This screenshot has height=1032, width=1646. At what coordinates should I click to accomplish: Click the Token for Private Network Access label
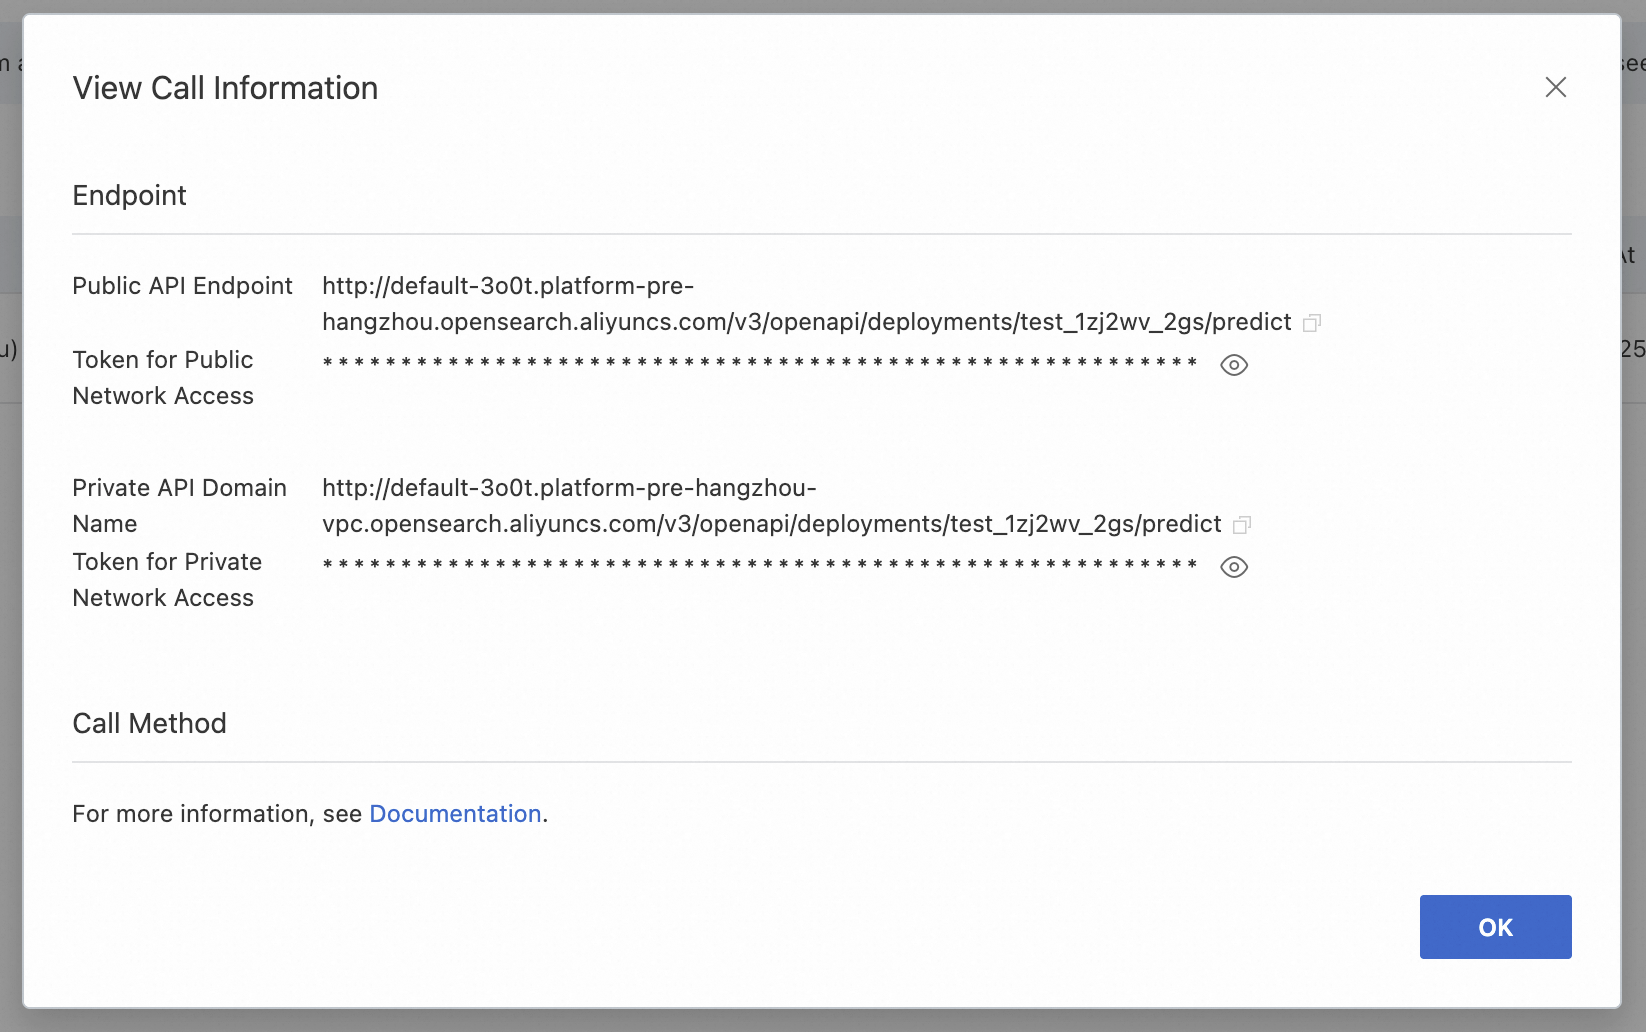pos(167,580)
